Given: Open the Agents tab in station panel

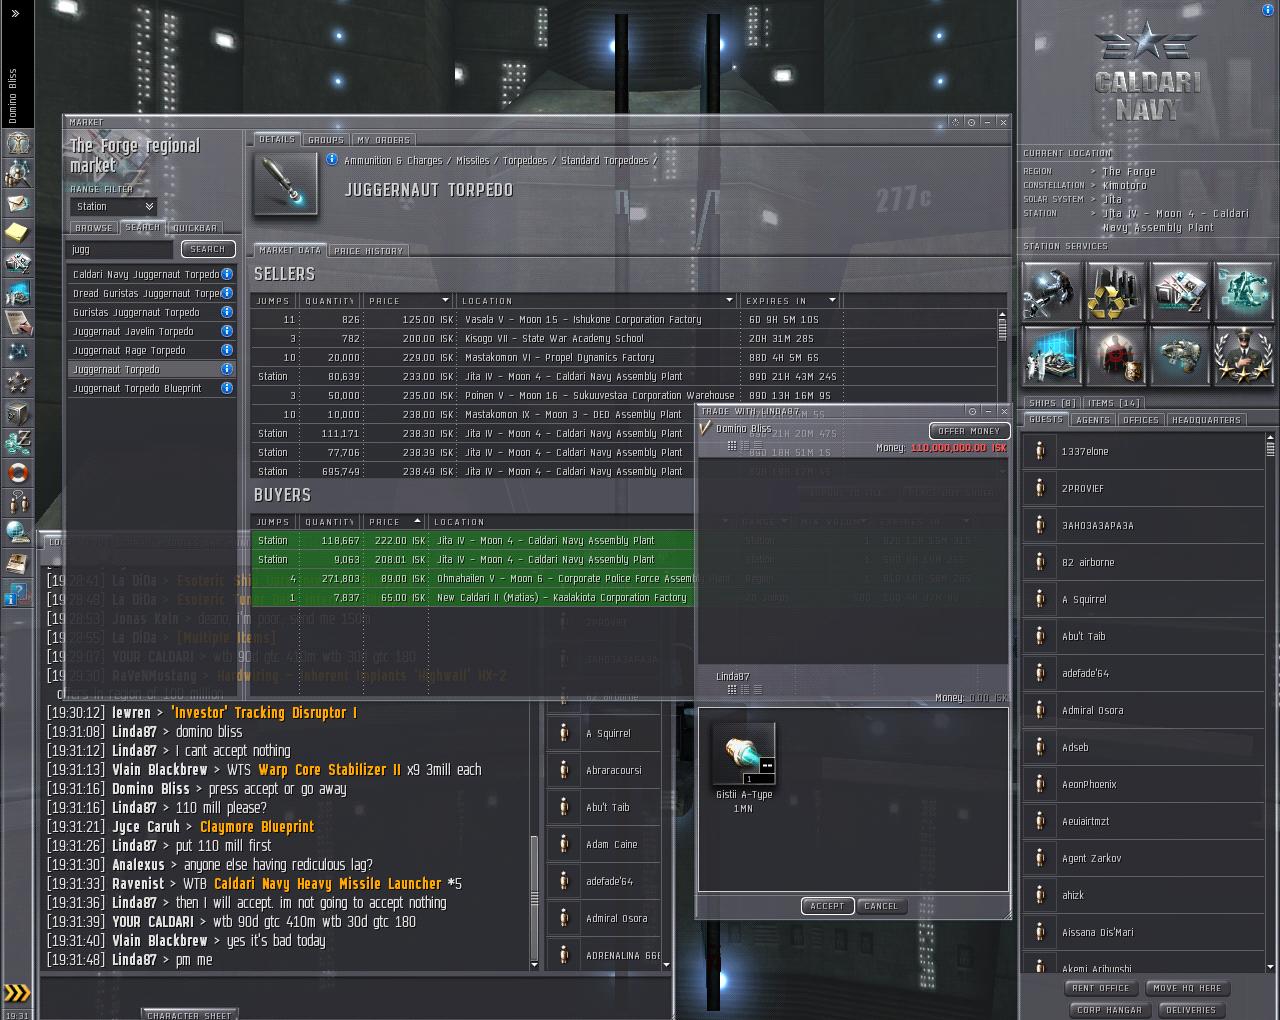Looking at the screenshot, I should [x=1093, y=420].
